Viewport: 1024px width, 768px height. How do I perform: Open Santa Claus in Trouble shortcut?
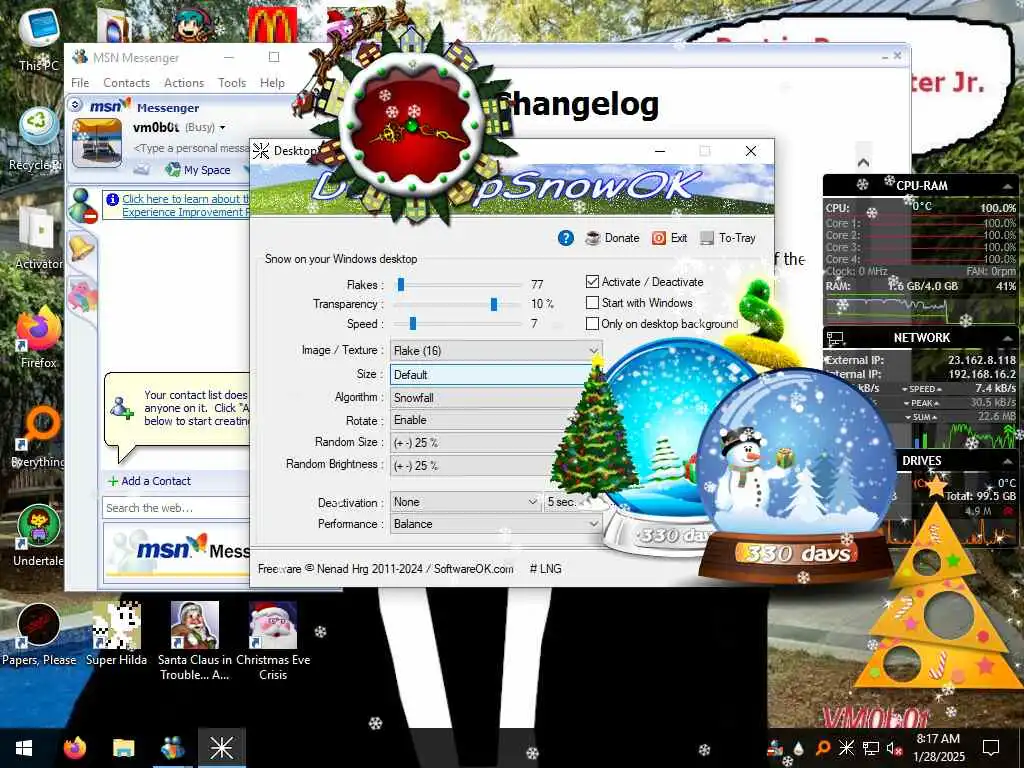coord(195,641)
